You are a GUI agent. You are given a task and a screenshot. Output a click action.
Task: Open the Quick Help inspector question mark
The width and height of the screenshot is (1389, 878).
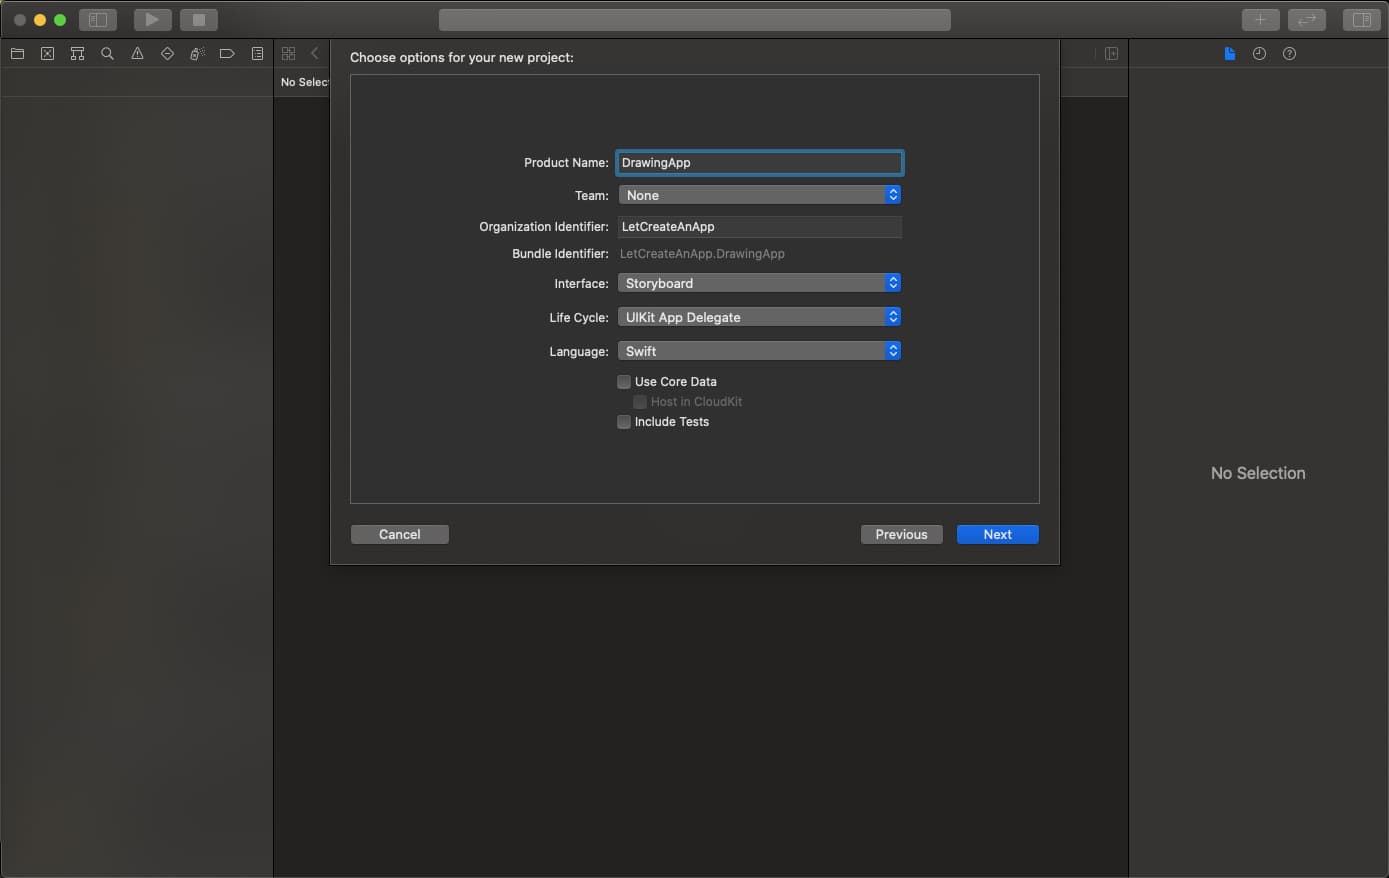point(1289,53)
